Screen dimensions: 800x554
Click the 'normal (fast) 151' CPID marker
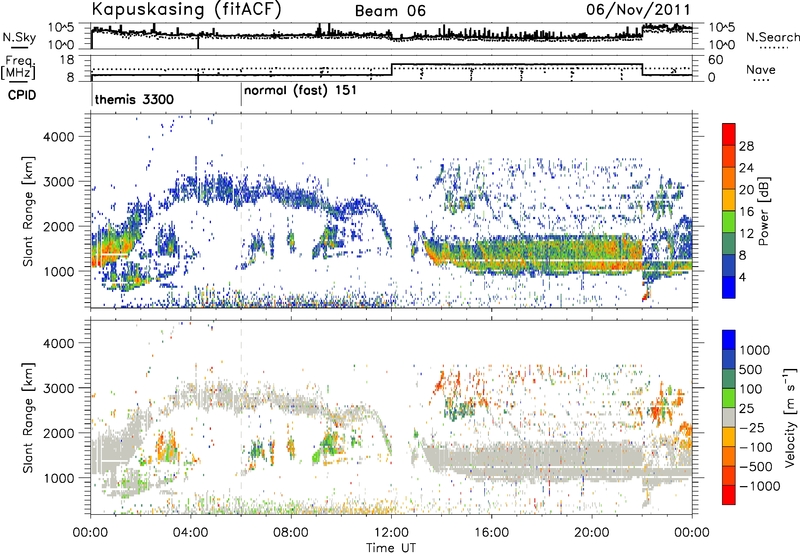click(300, 91)
